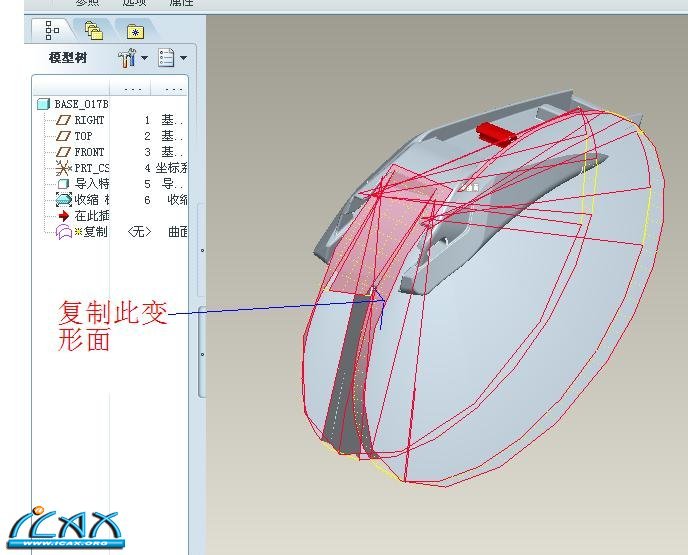
Task: Click the red block on the model
Action: [x=495, y=132]
